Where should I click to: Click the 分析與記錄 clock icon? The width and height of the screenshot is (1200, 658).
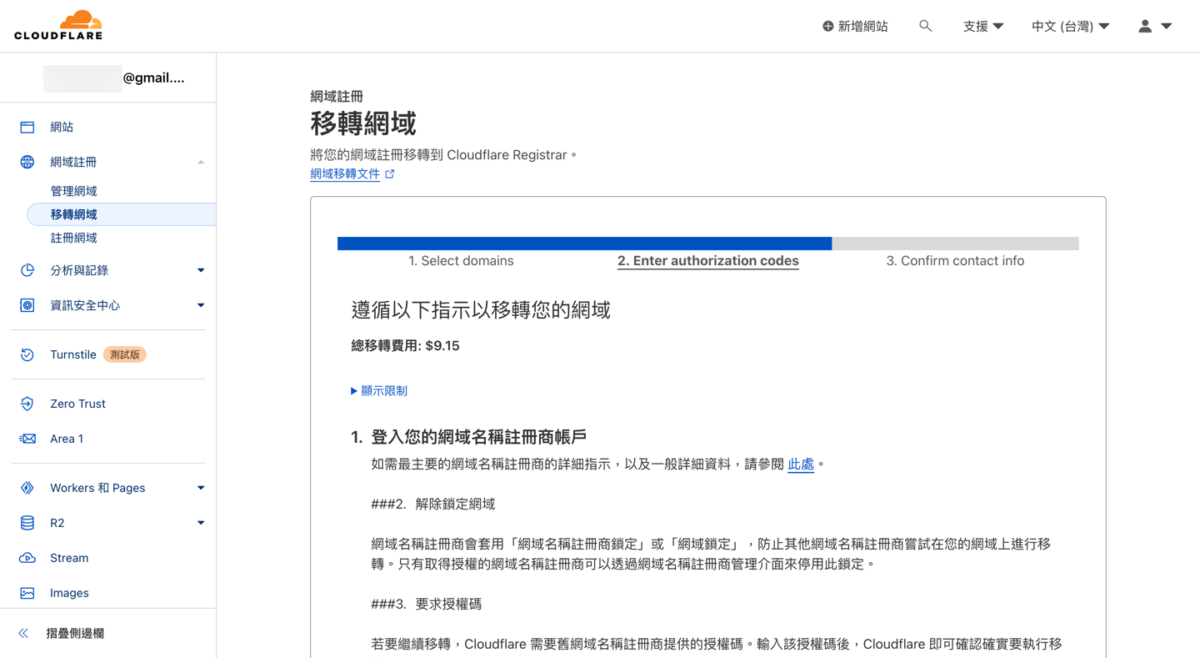point(28,270)
